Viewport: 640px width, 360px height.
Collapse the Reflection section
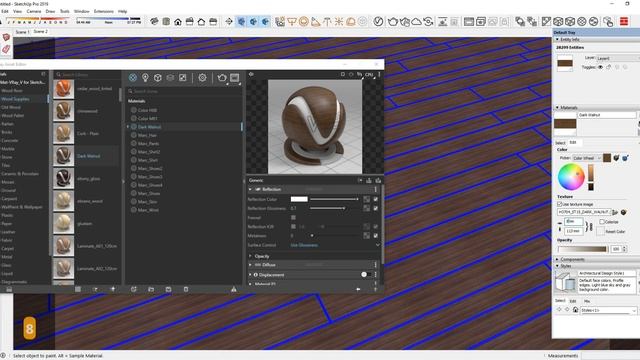[250, 189]
